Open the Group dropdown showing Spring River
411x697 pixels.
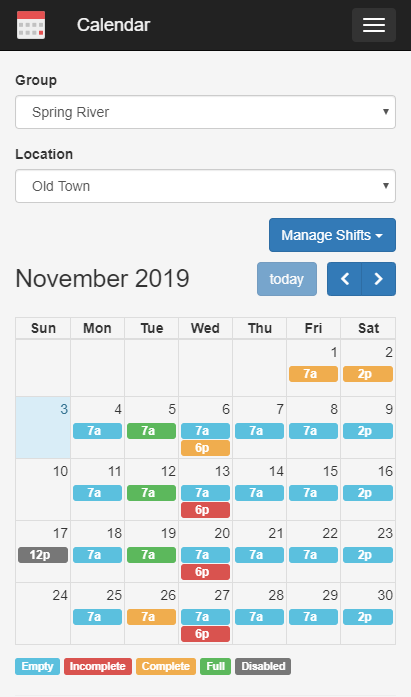(x=205, y=112)
